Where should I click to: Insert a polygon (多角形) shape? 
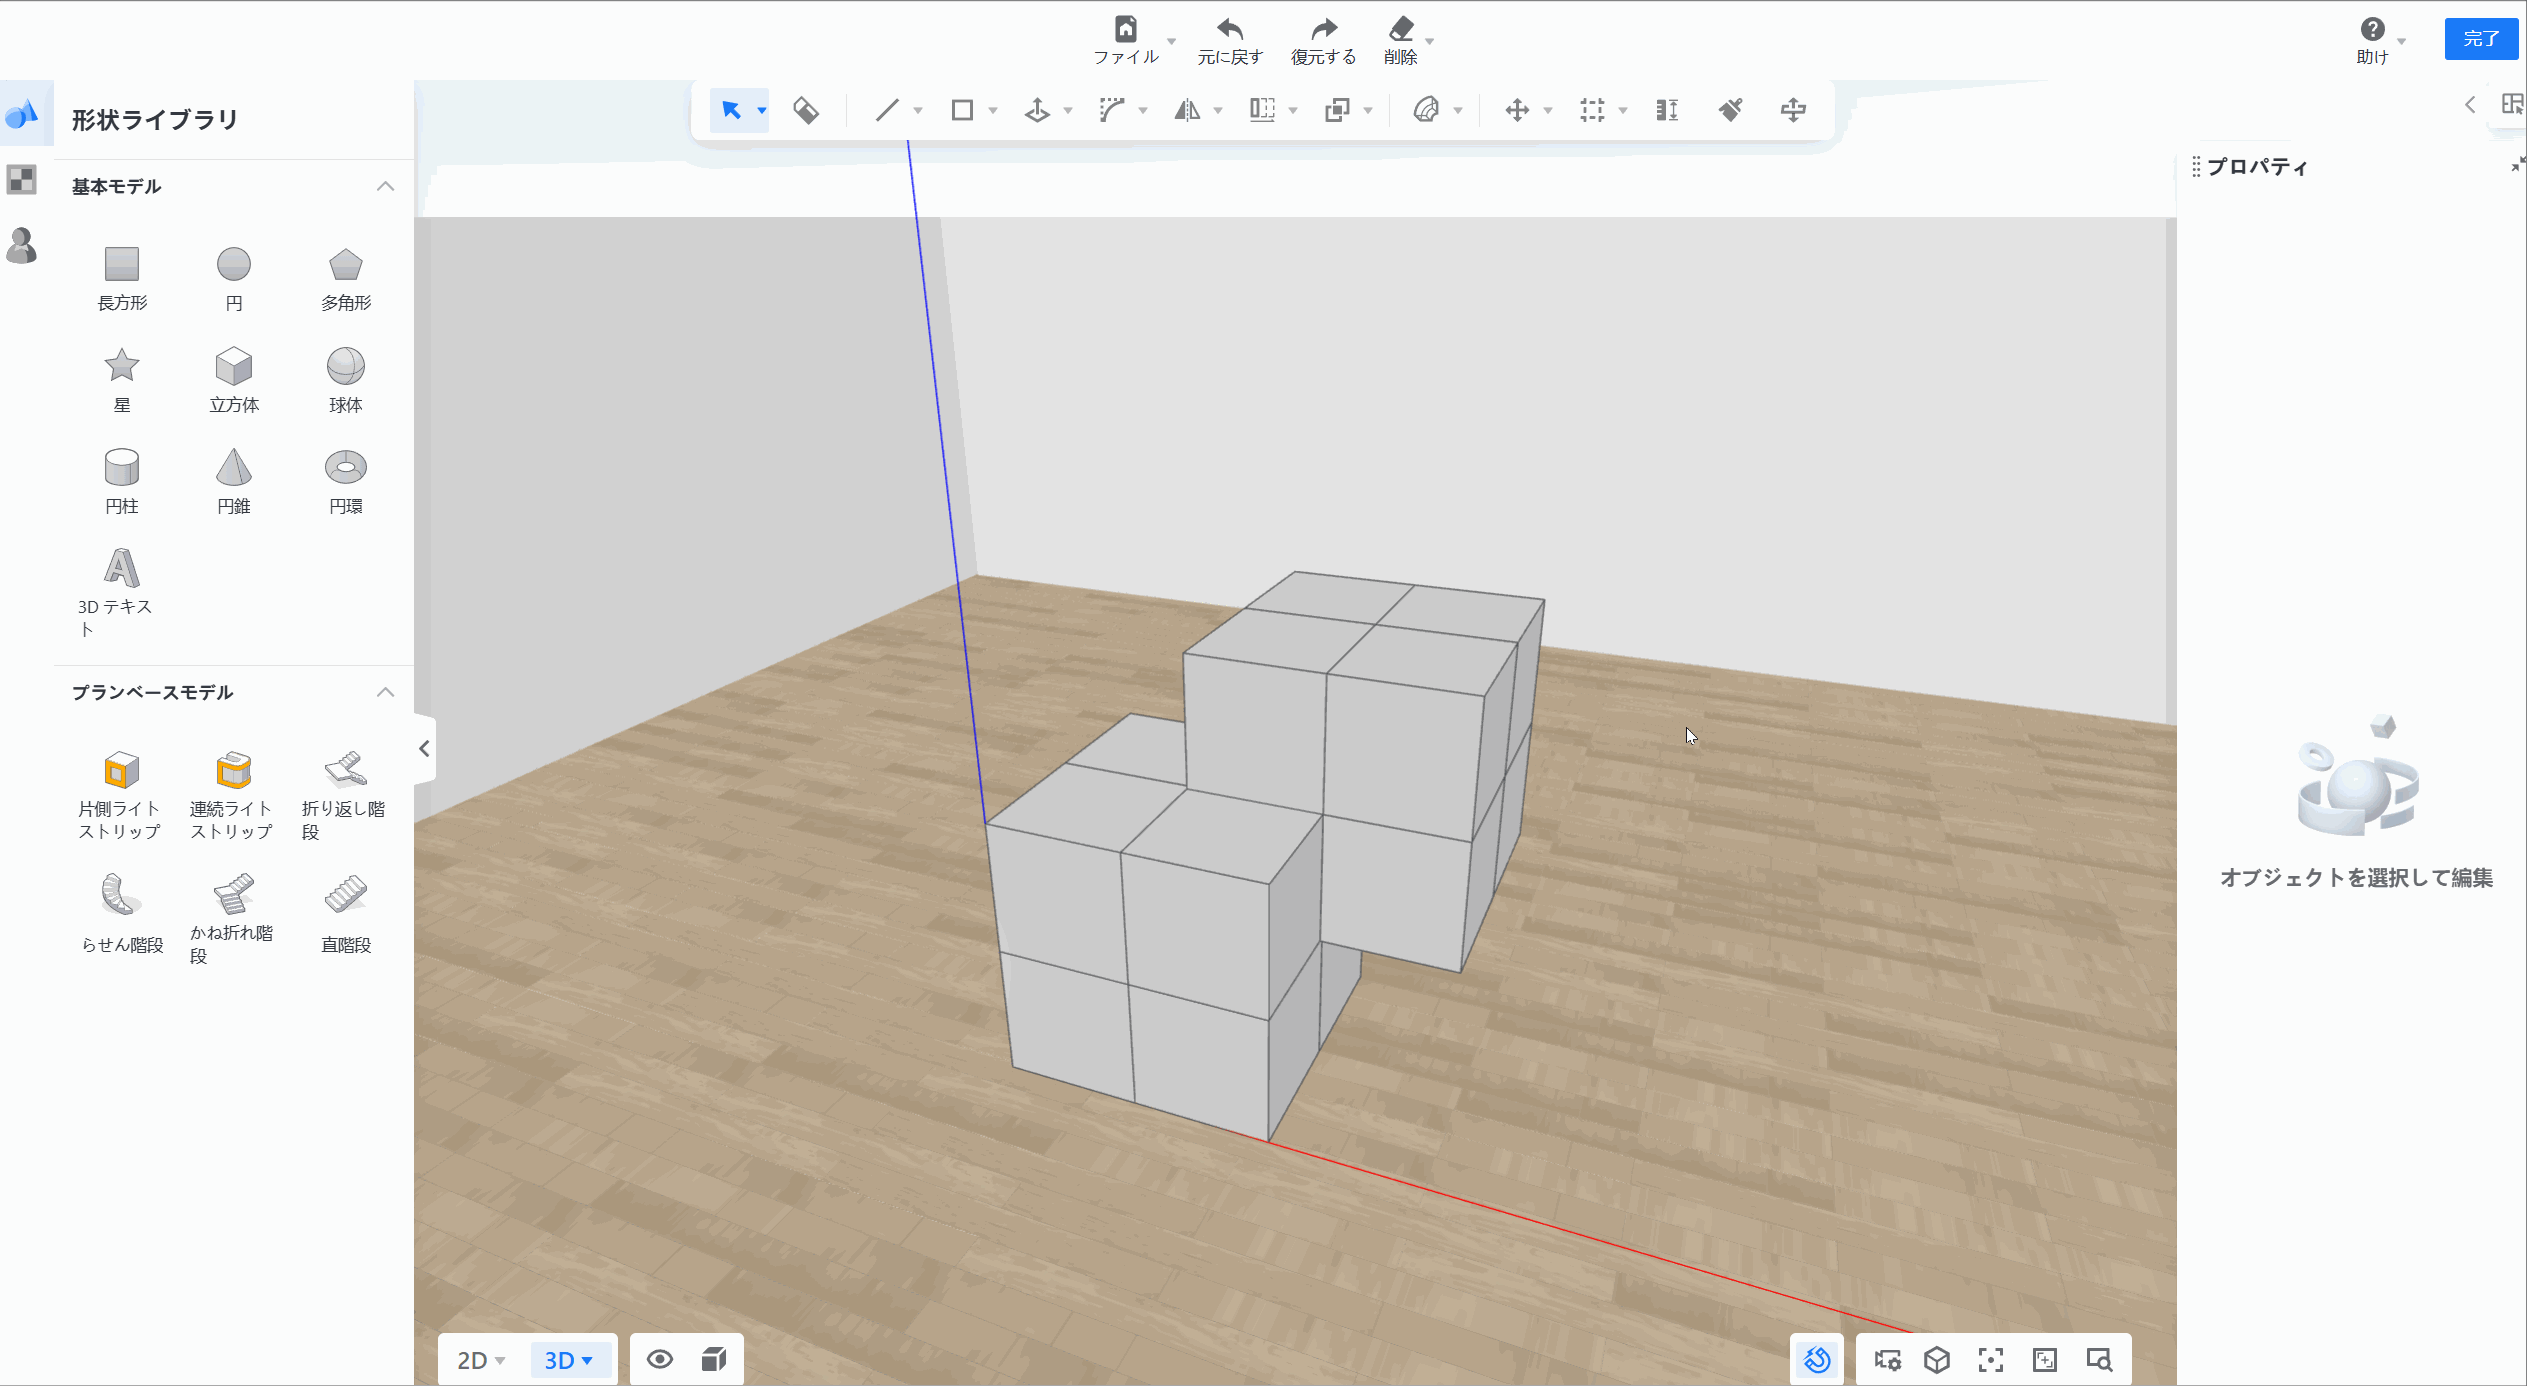click(x=346, y=279)
